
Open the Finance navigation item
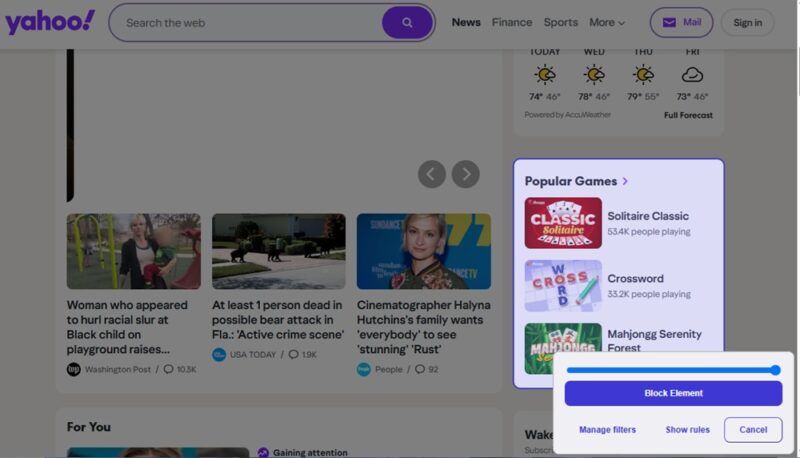pos(512,22)
